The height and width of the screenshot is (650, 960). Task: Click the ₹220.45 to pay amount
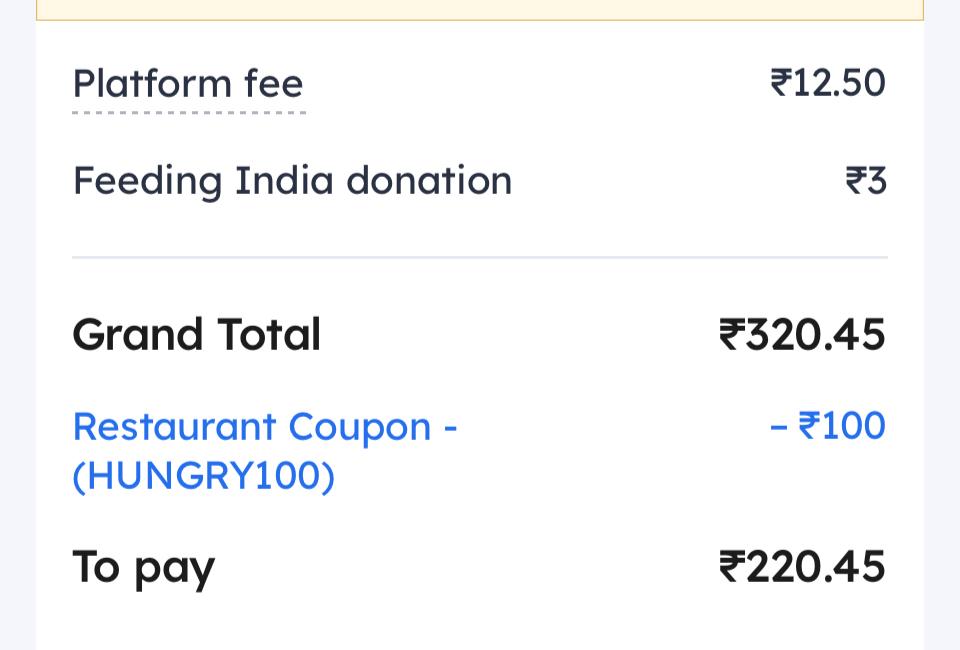pyautogui.click(x=802, y=567)
